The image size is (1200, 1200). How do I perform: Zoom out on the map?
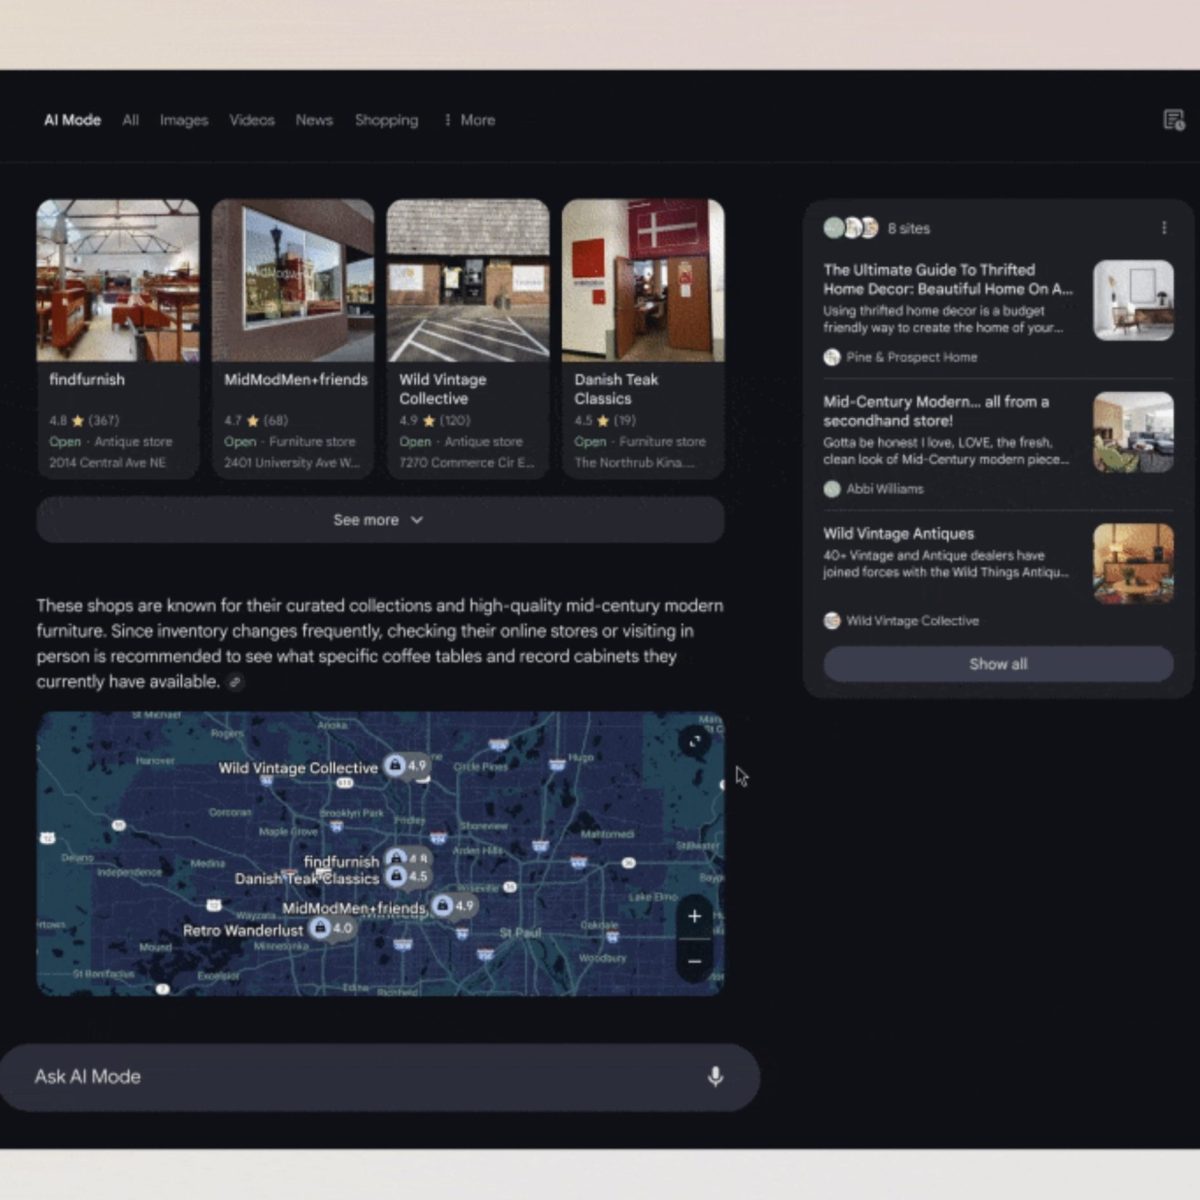(x=695, y=962)
